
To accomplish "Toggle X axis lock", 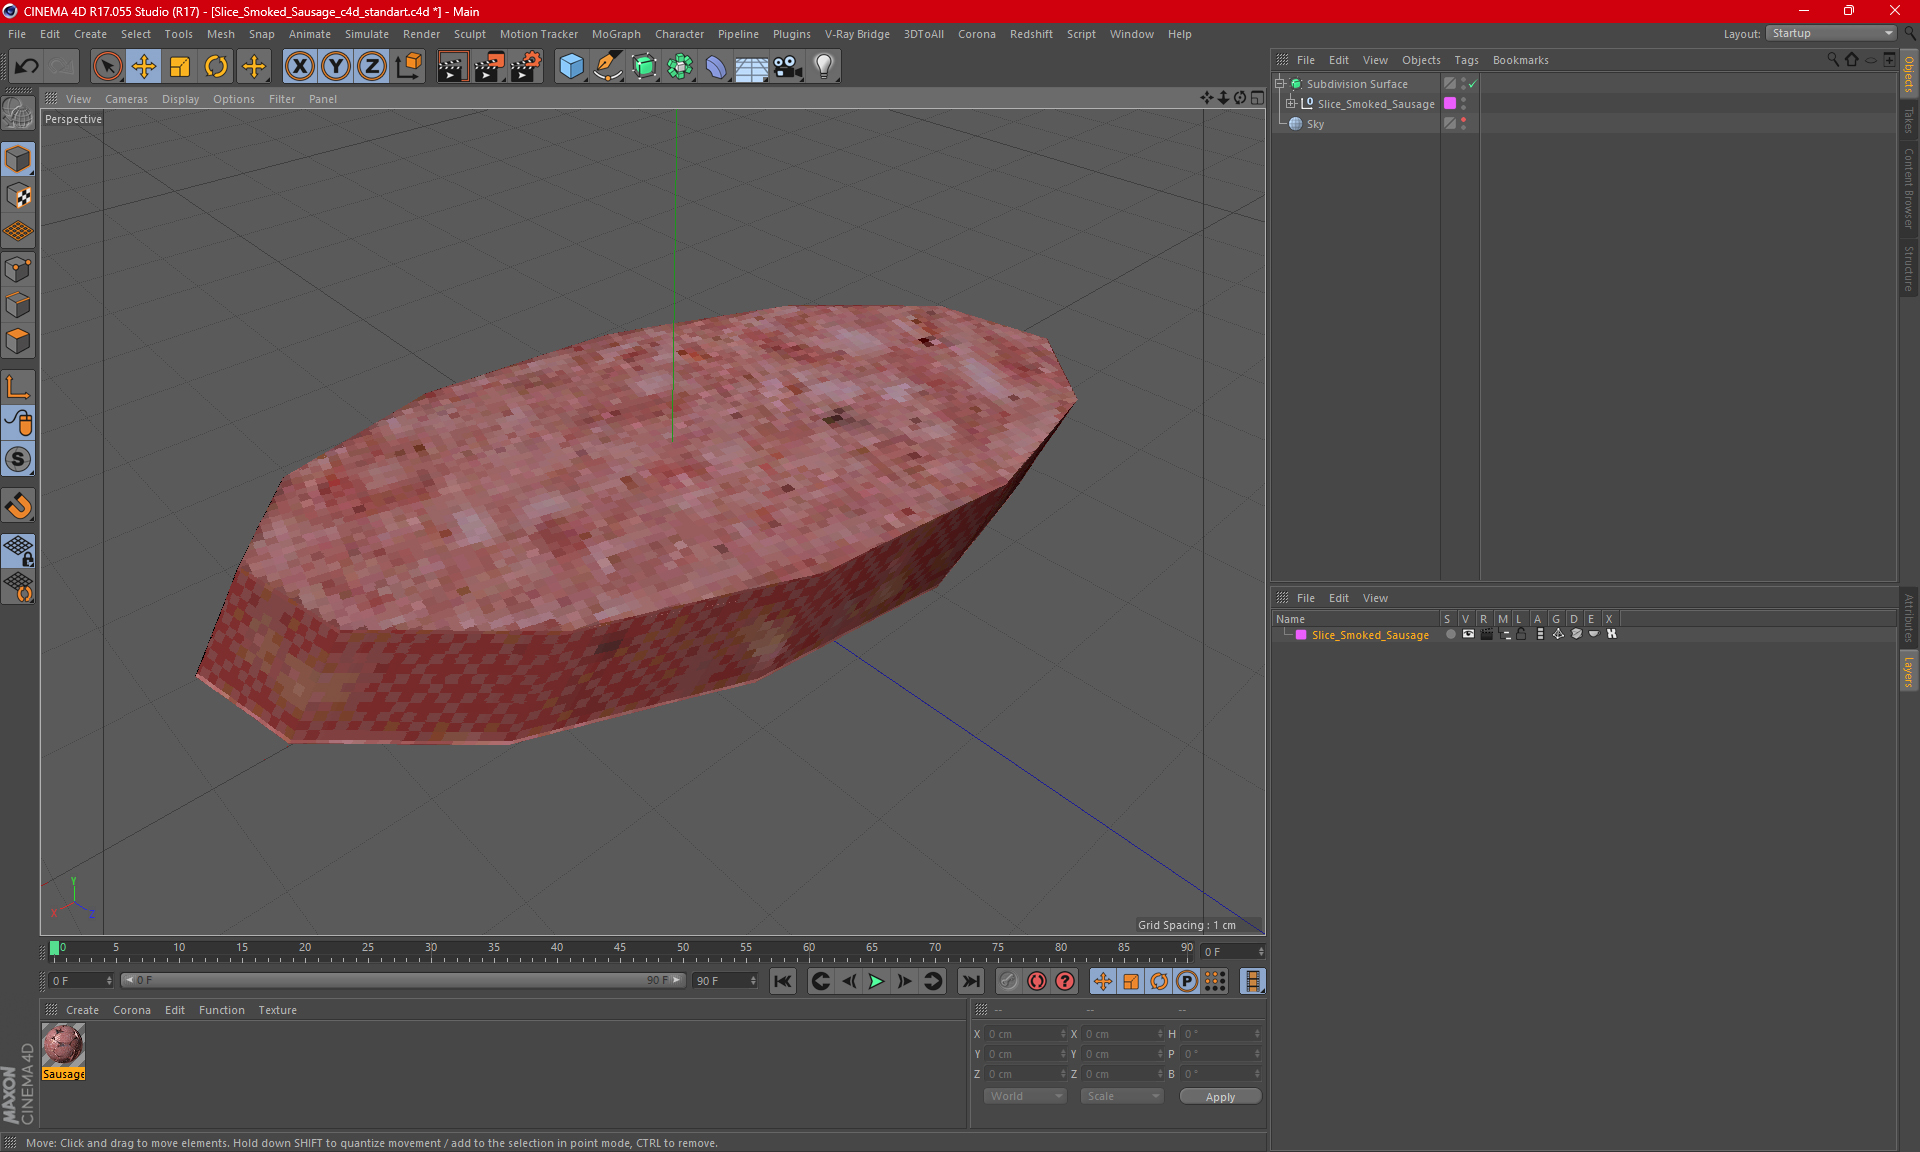I will pos(299,67).
